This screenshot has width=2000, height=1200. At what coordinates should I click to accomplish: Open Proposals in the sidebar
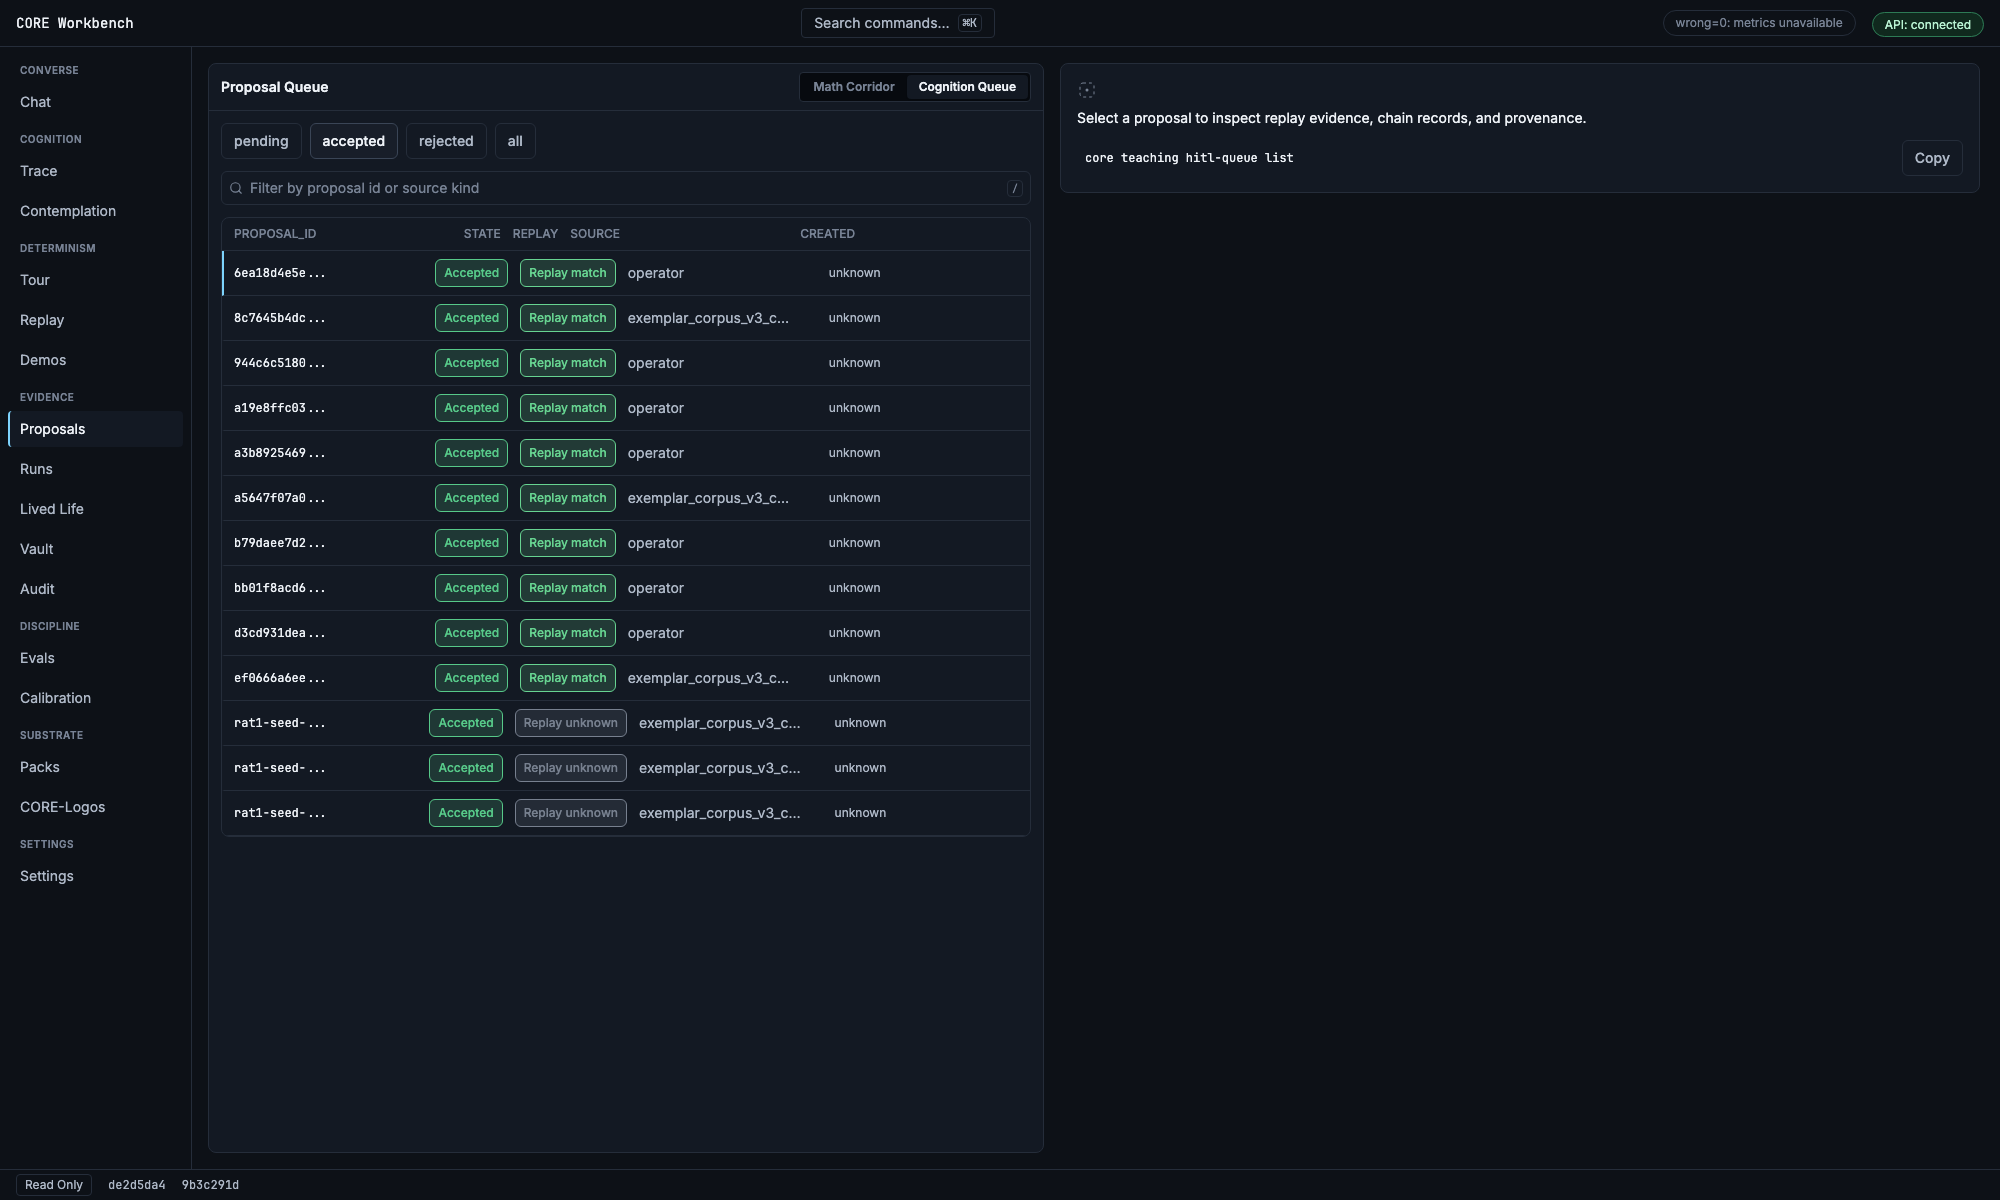95,429
